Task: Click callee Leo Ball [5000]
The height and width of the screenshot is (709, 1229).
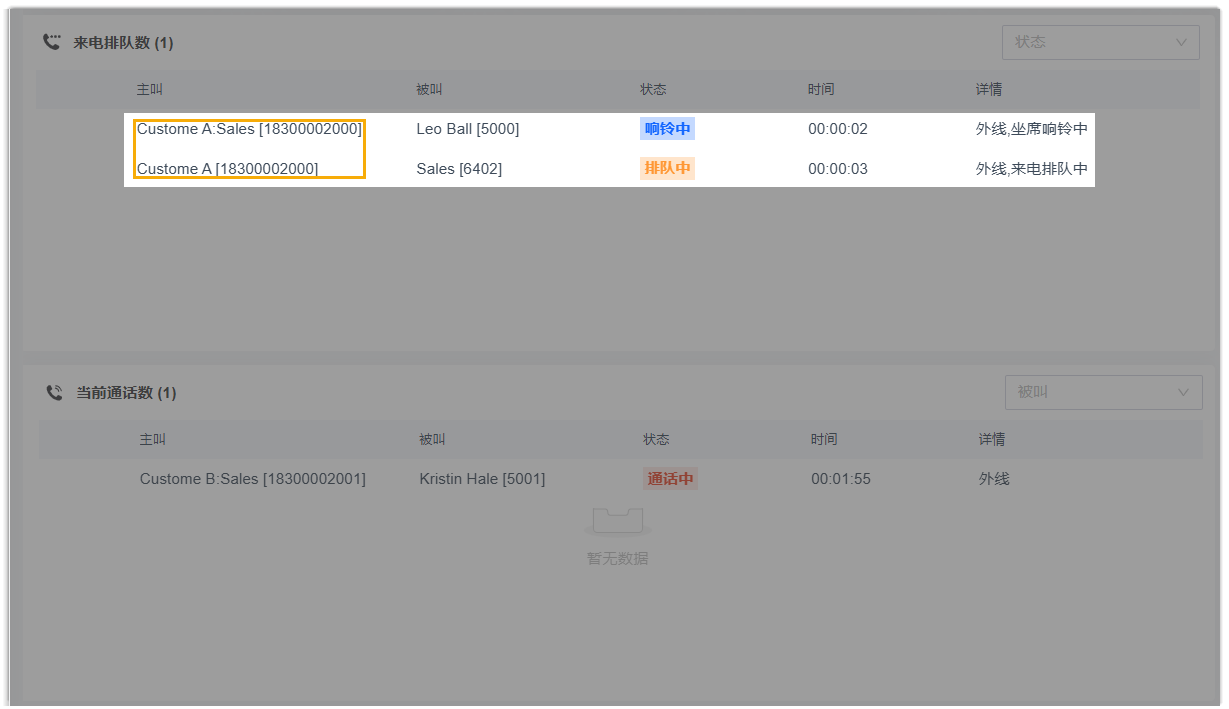Action: (x=467, y=129)
